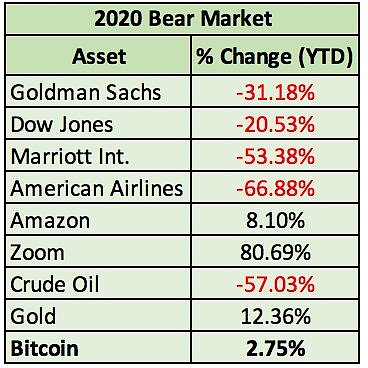Select the Goldman Sachs cell
368x368 pixels.
click(x=98, y=91)
